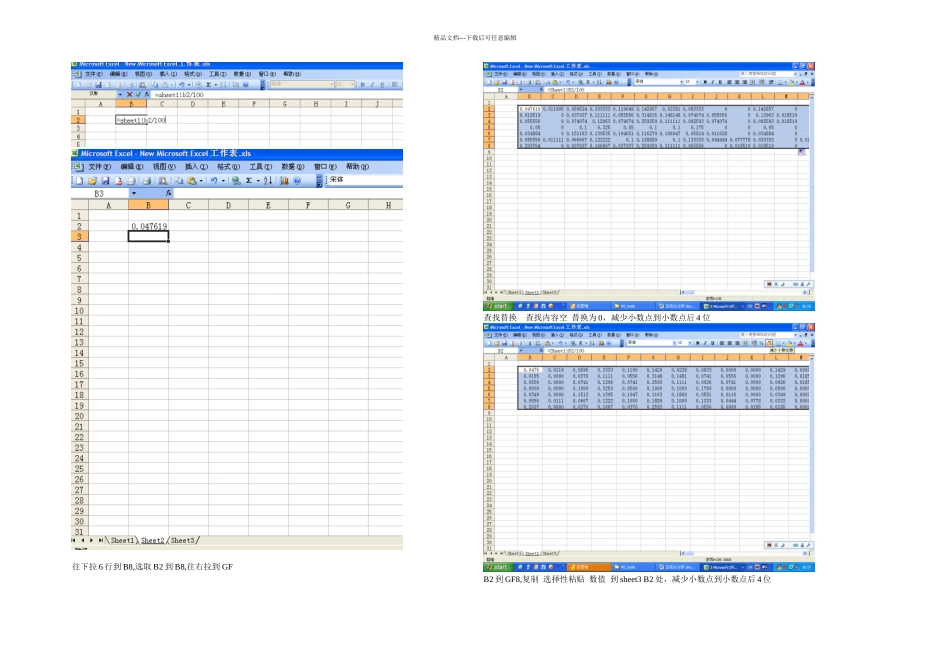Click red Cancel X beside upper-left formula bar
Viewport: 950px width, 672px height.
[x=129, y=95]
